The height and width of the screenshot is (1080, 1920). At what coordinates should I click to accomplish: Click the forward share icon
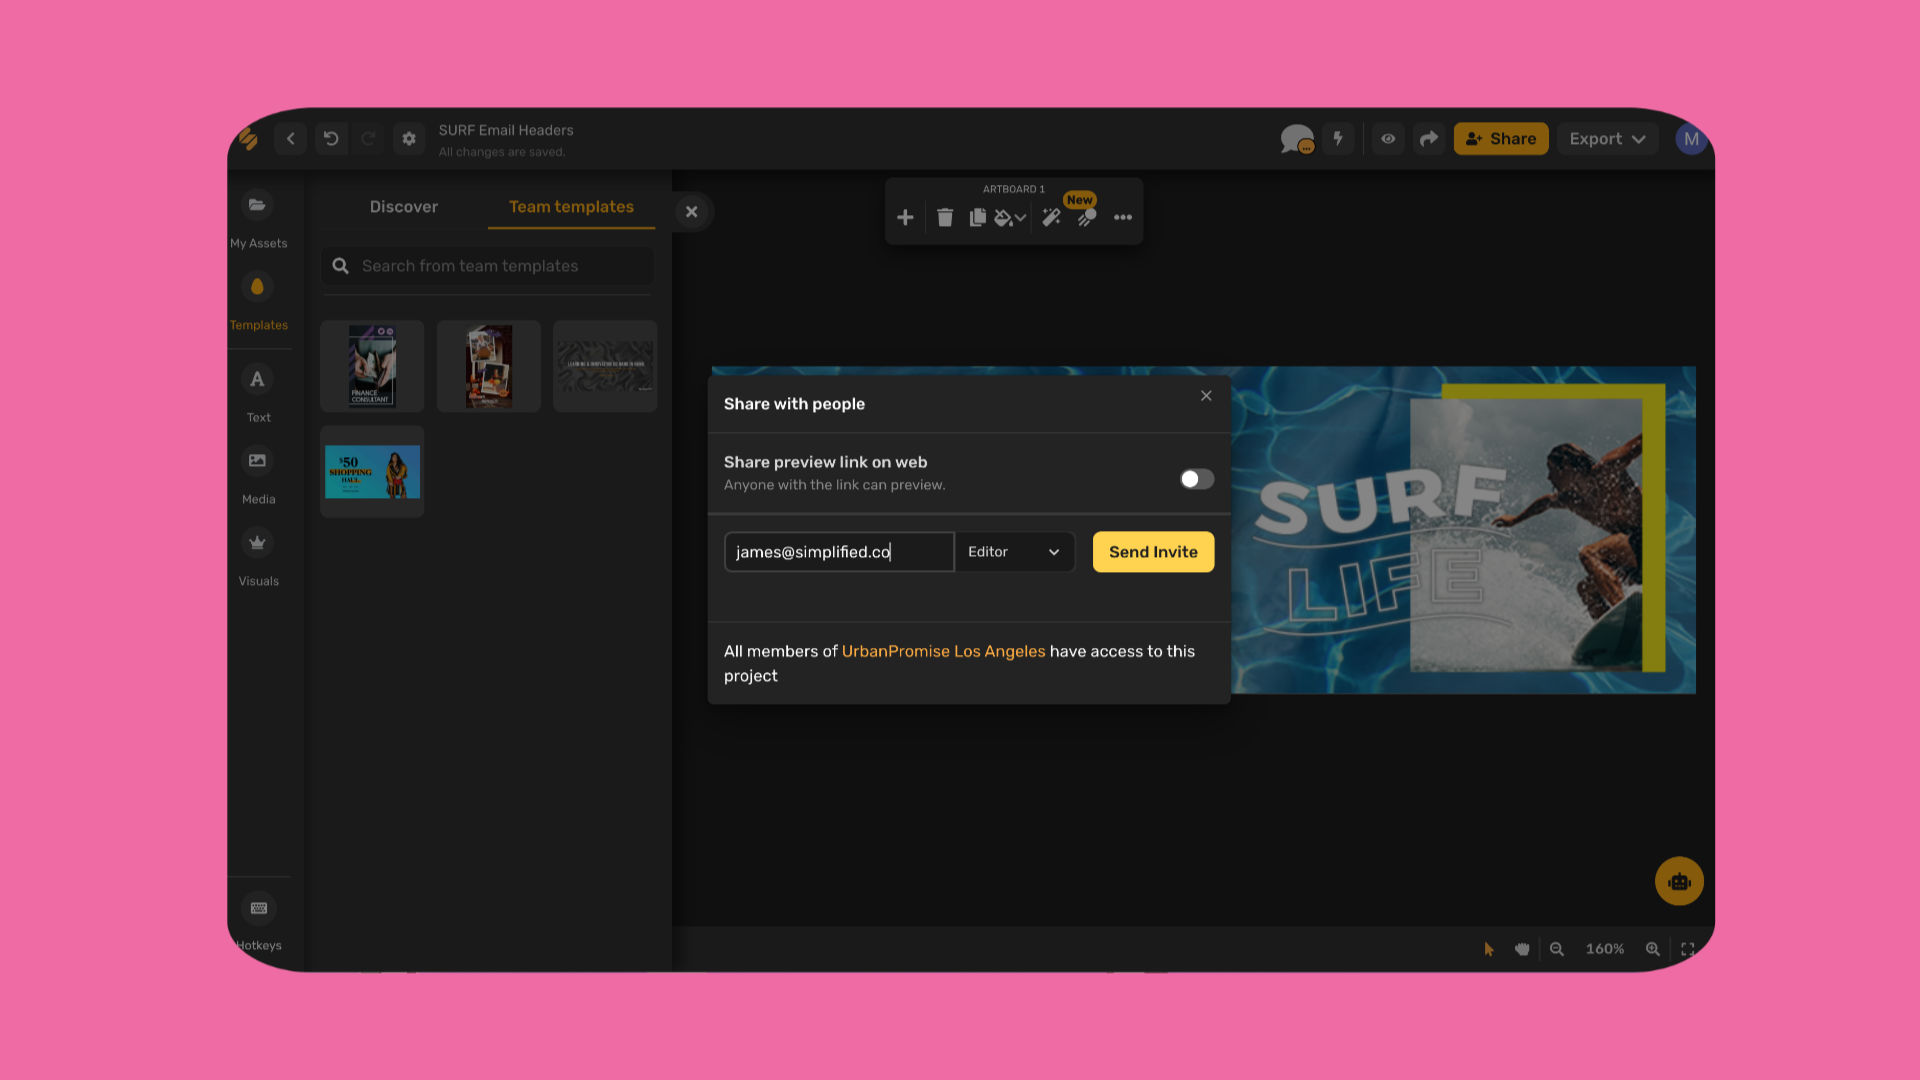[x=1428, y=138]
